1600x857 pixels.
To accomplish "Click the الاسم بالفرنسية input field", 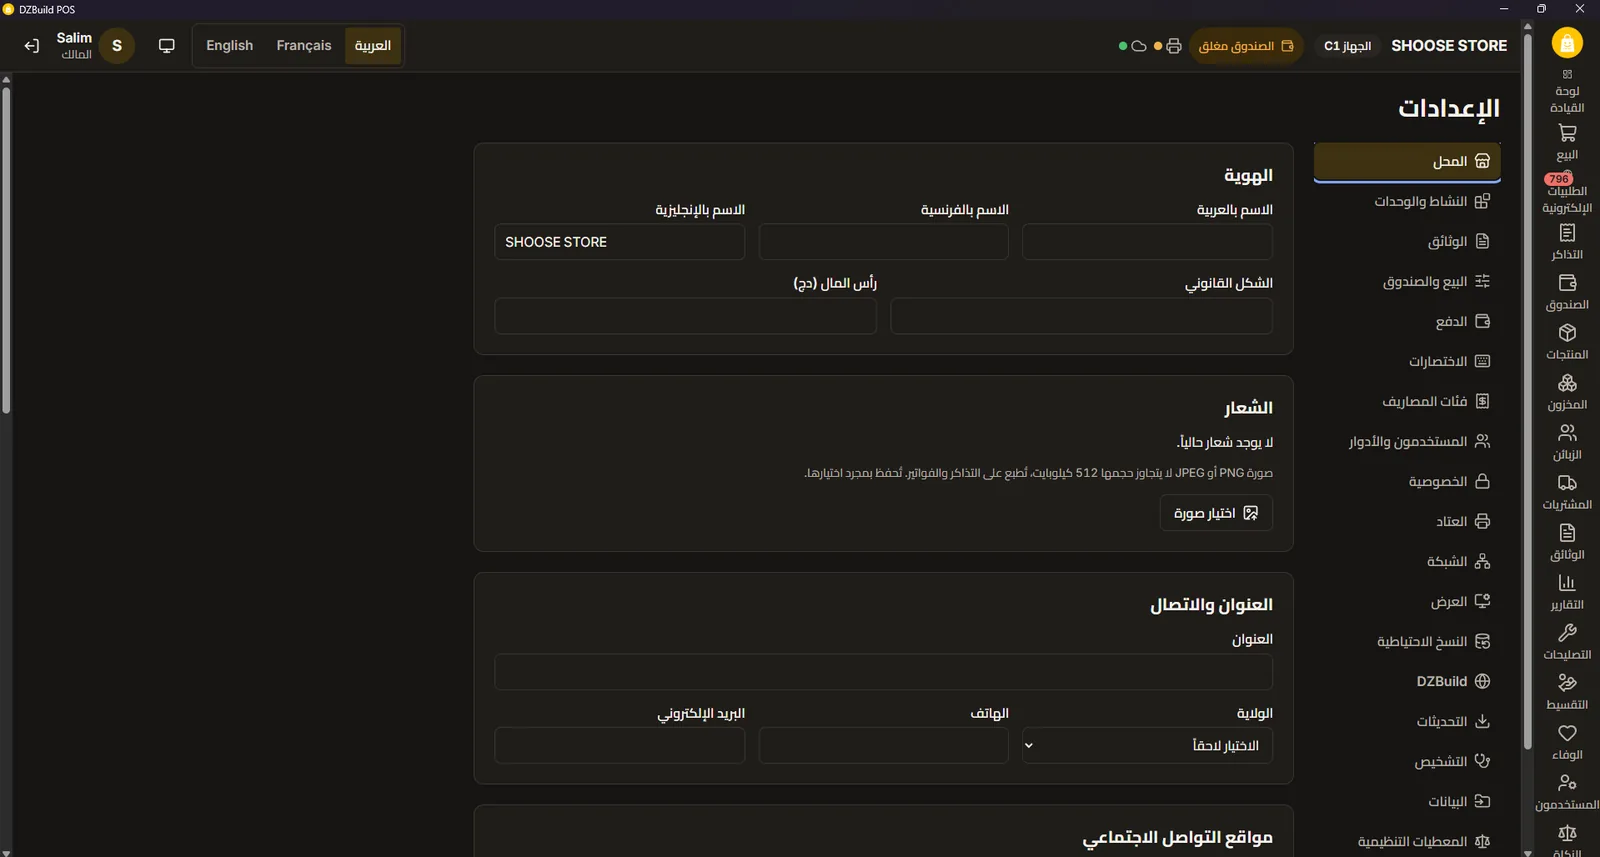I will tap(883, 242).
